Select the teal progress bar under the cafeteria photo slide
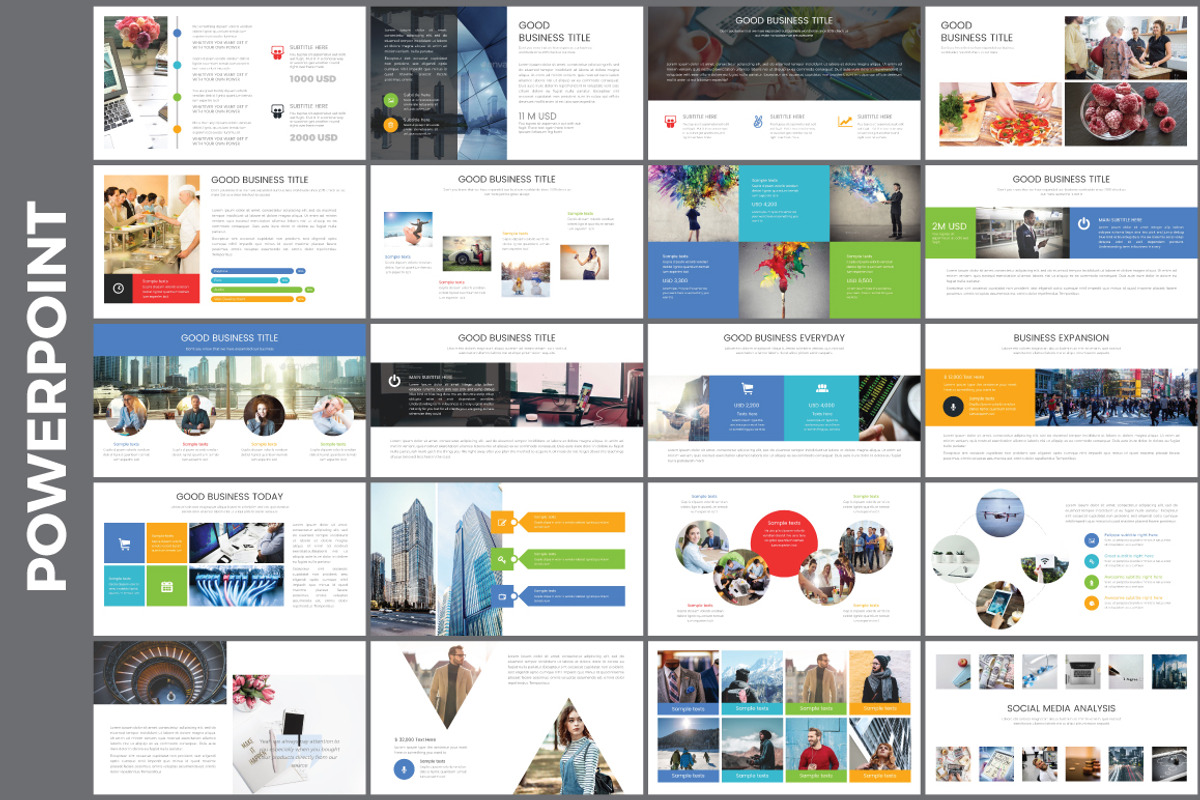 [246, 281]
